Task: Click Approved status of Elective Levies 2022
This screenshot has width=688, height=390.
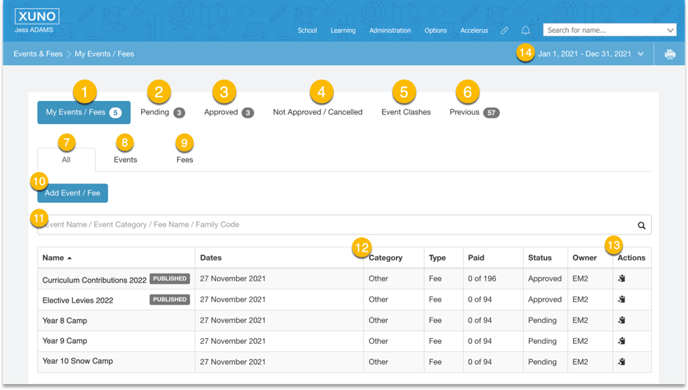Action: click(x=545, y=300)
